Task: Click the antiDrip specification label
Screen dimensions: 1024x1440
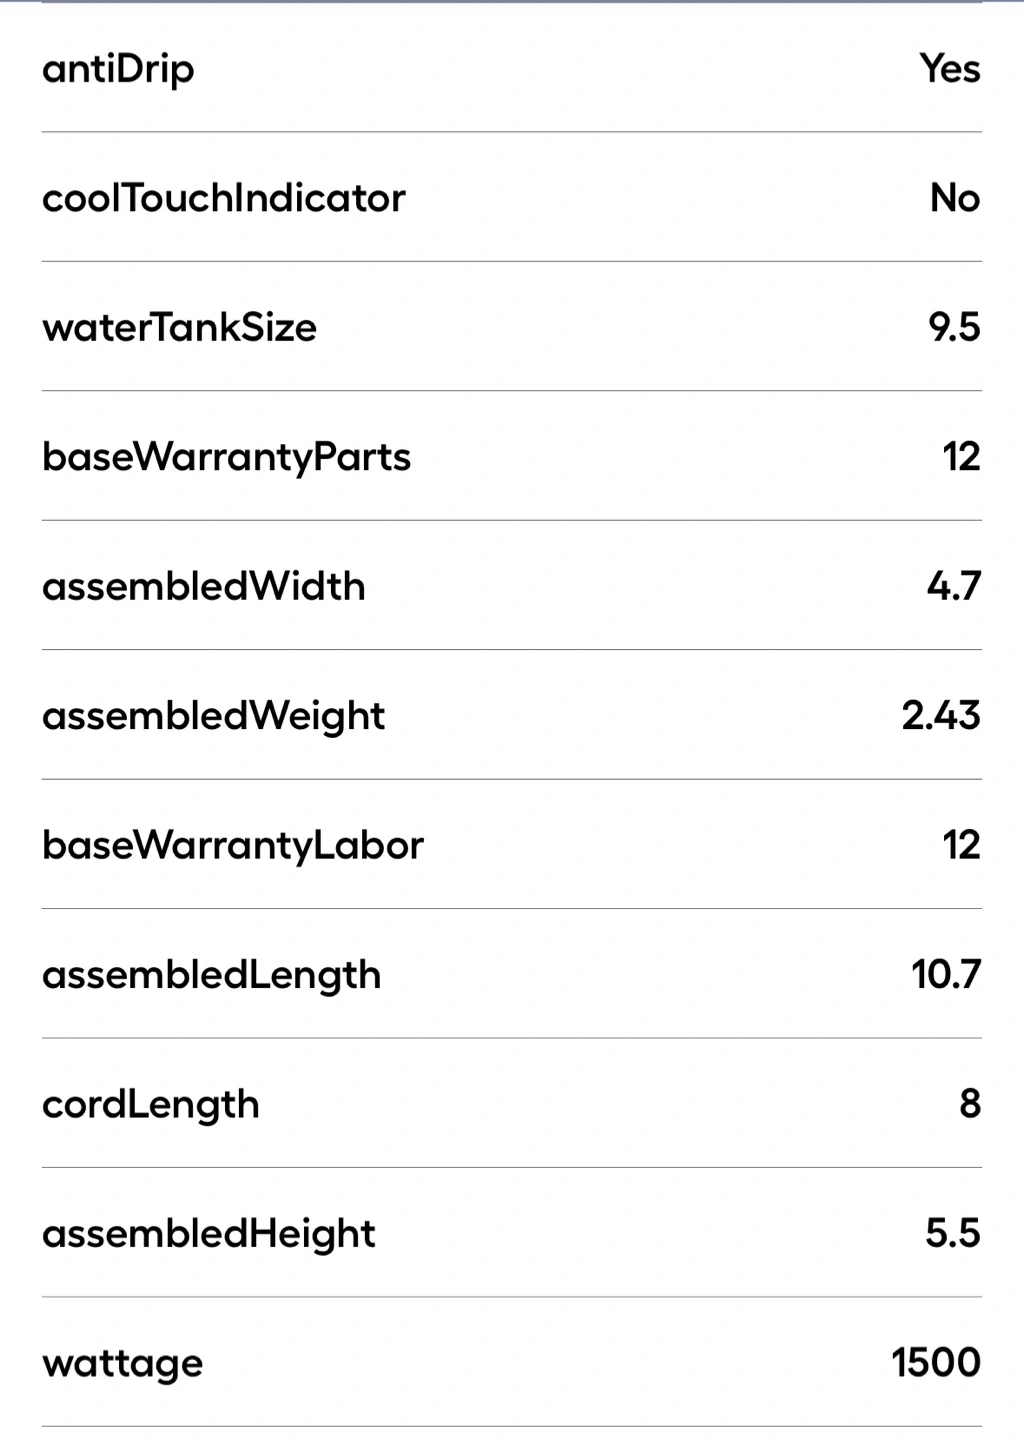Action: 118,70
